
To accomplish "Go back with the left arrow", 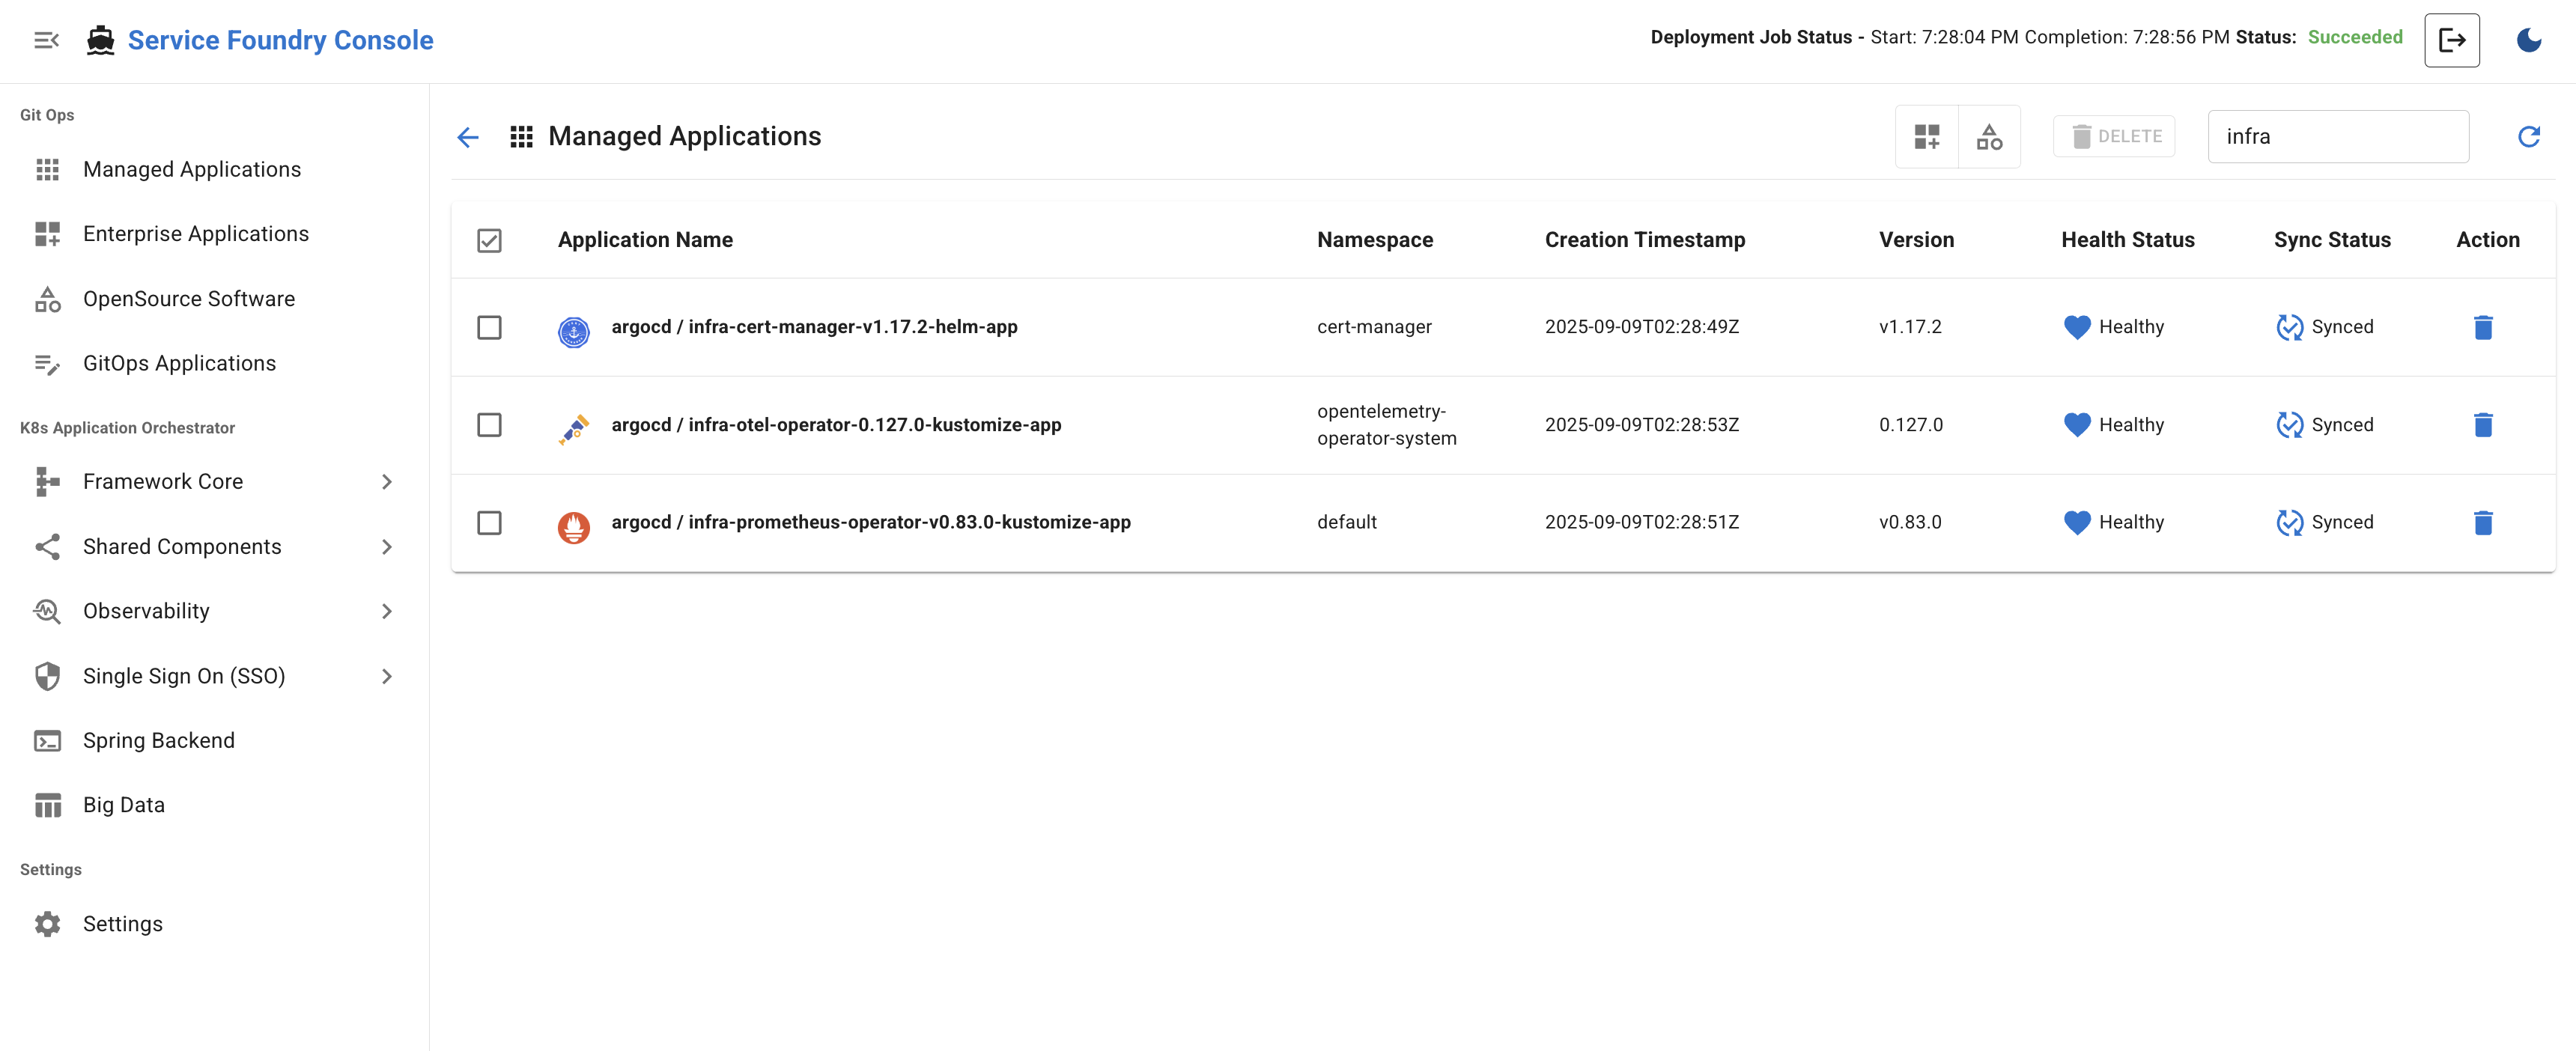I will [x=468, y=137].
